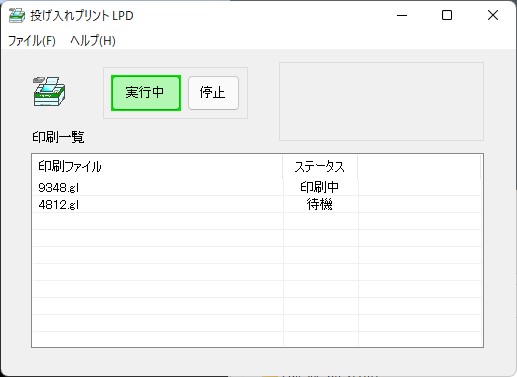Click the 待機 status cell
The width and height of the screenshot is (517, 377).
click(319, 204)
